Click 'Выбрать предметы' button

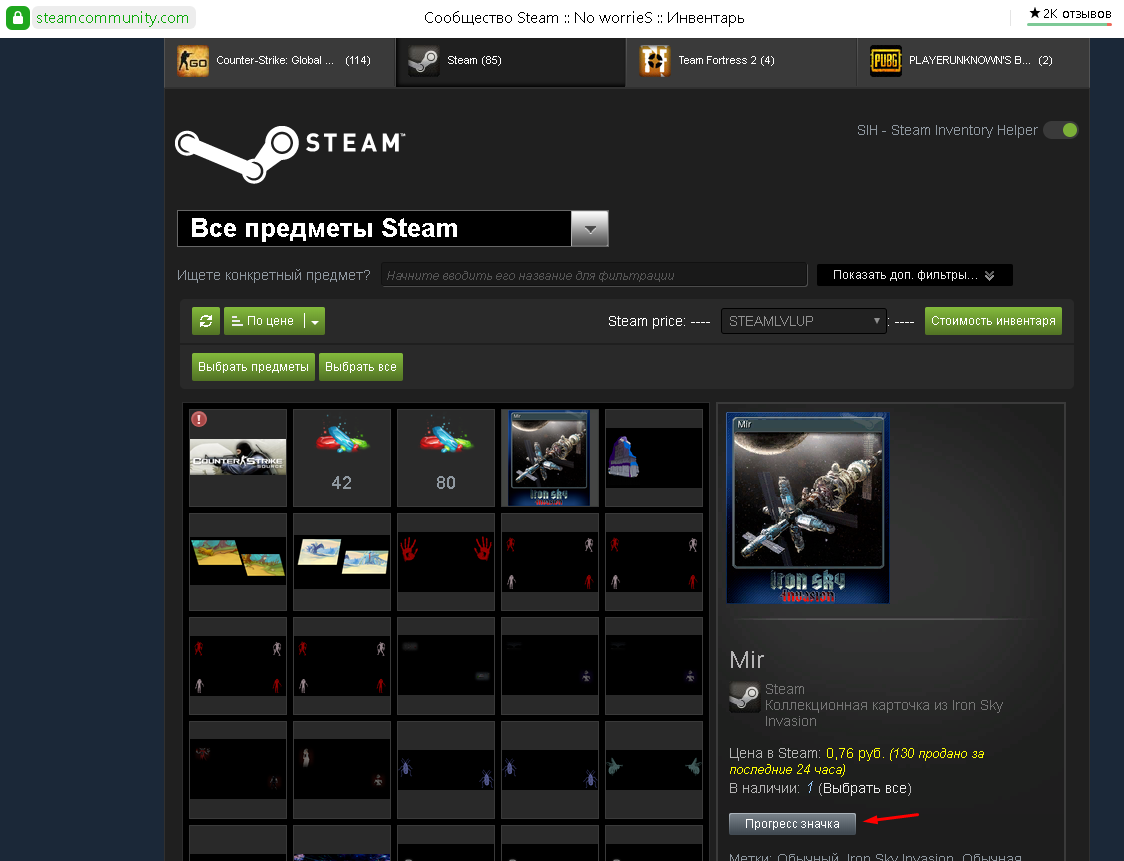coord(253,366)
